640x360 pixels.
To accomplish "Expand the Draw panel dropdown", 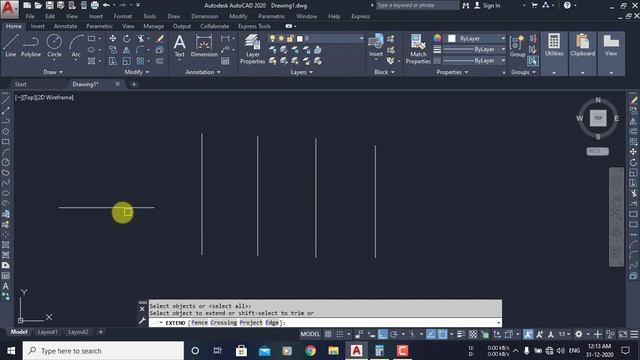I will [53, 72].
